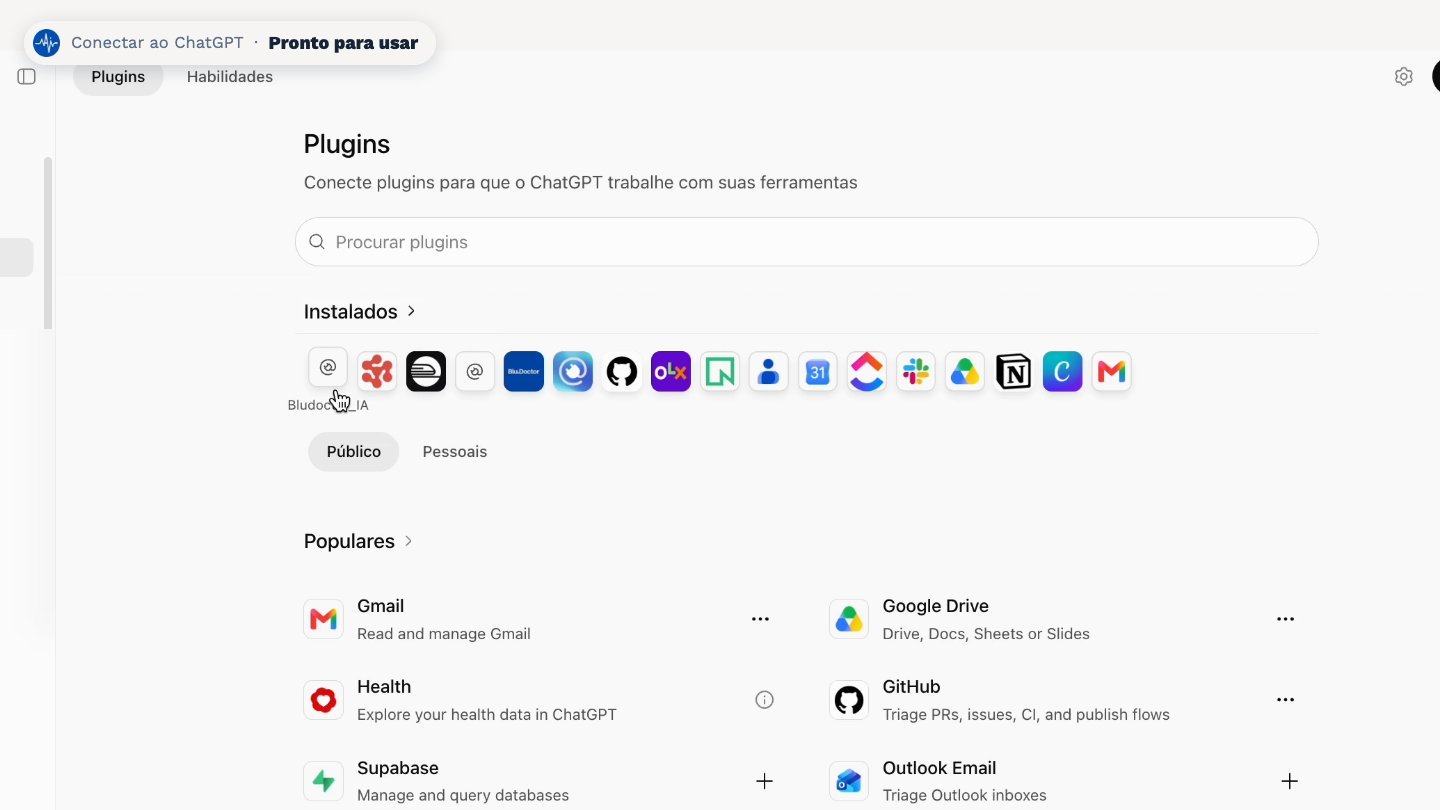This screenshot has width=1440, height=810.
Task: Open GitHub in the Instalados row
Action: click(x=622, y=372)
